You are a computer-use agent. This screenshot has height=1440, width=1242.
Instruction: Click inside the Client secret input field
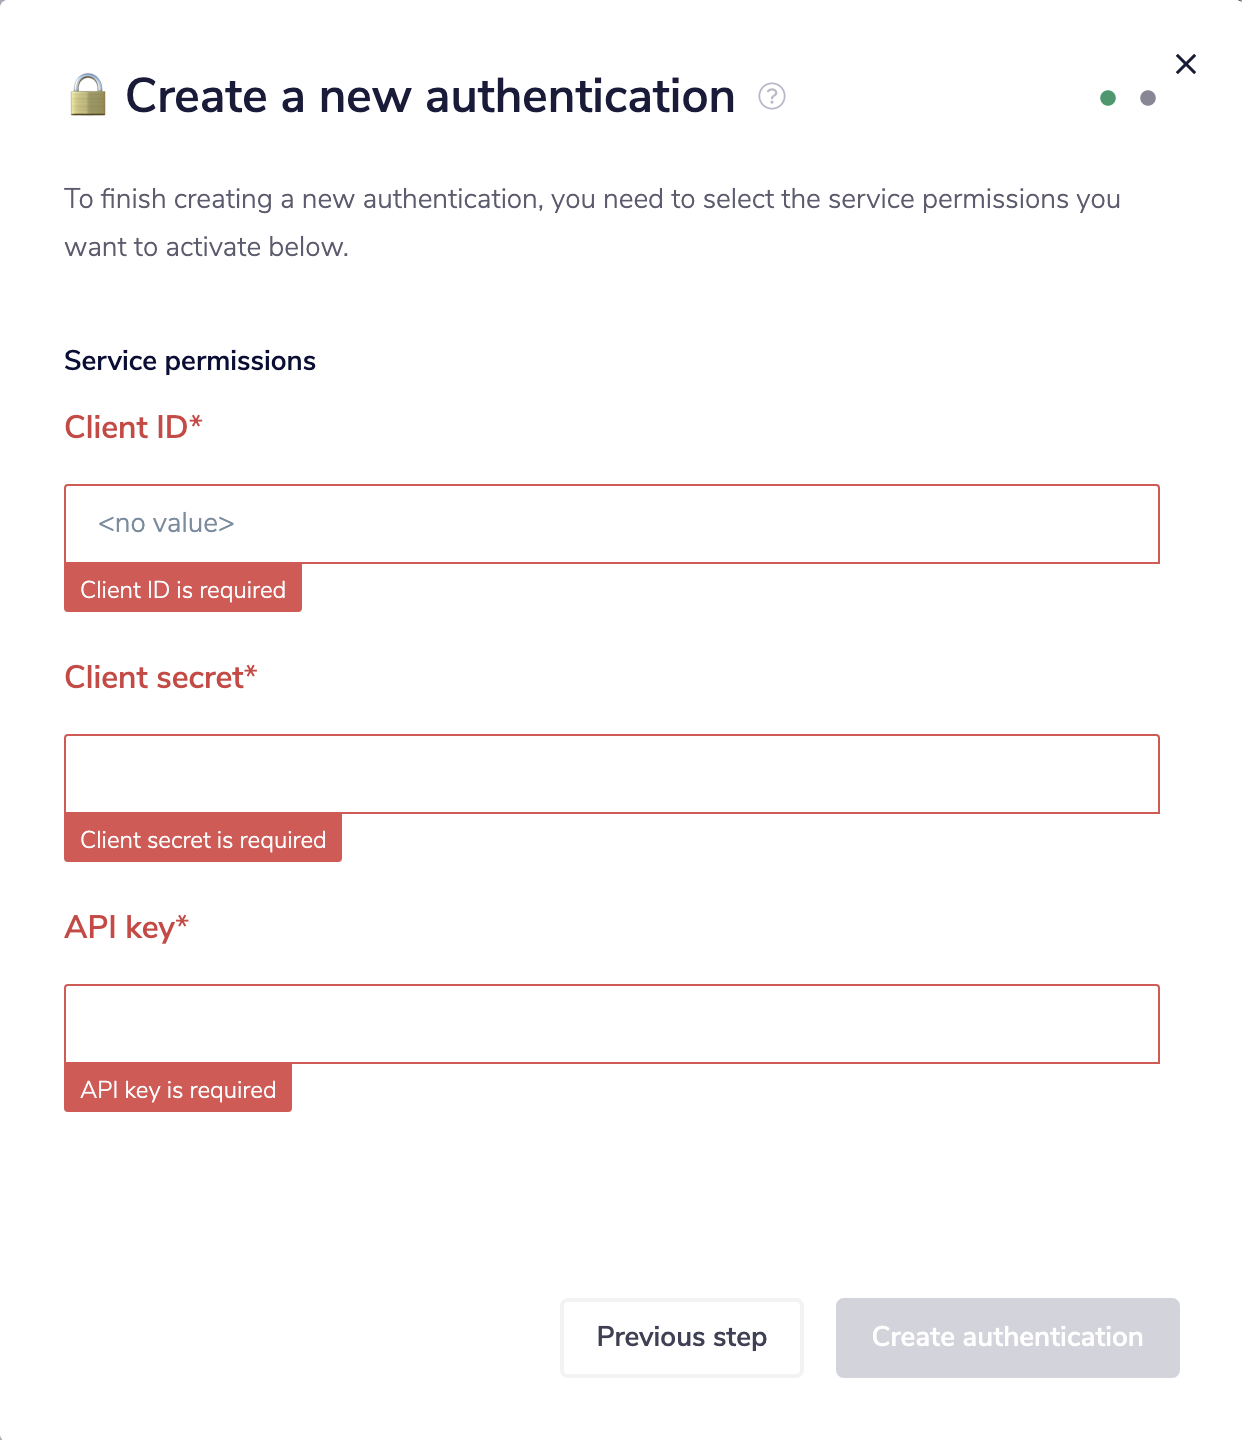611,774
